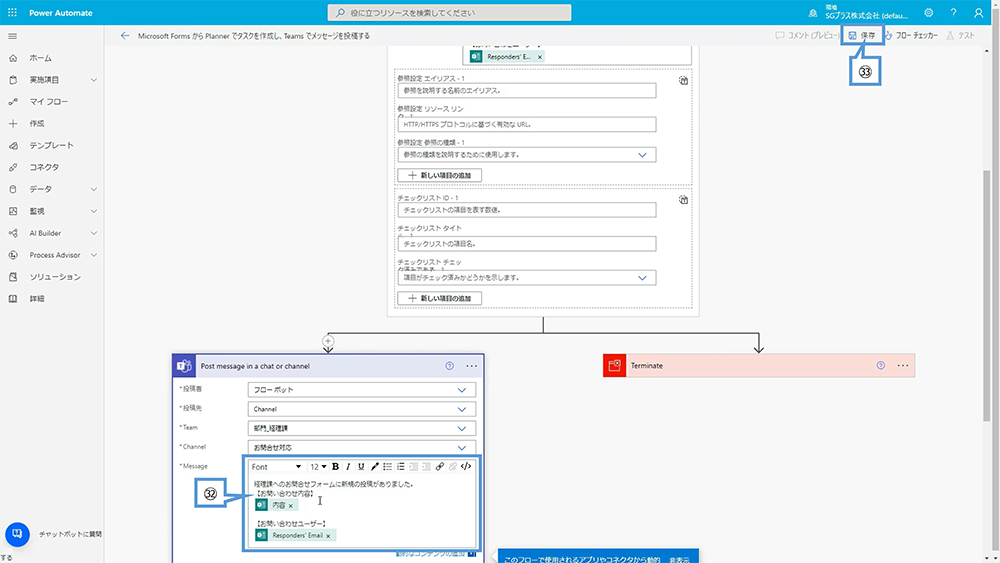1000x563 pixels.
Task: Expand the AI Builder navigation section
Action: 94,233
